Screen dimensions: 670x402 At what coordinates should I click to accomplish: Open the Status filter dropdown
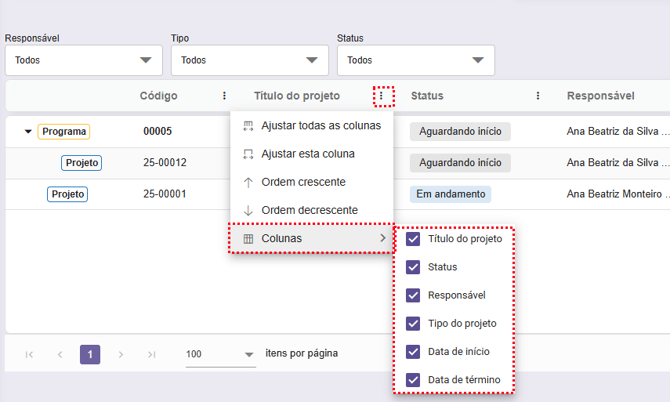(x=415, y=60)
